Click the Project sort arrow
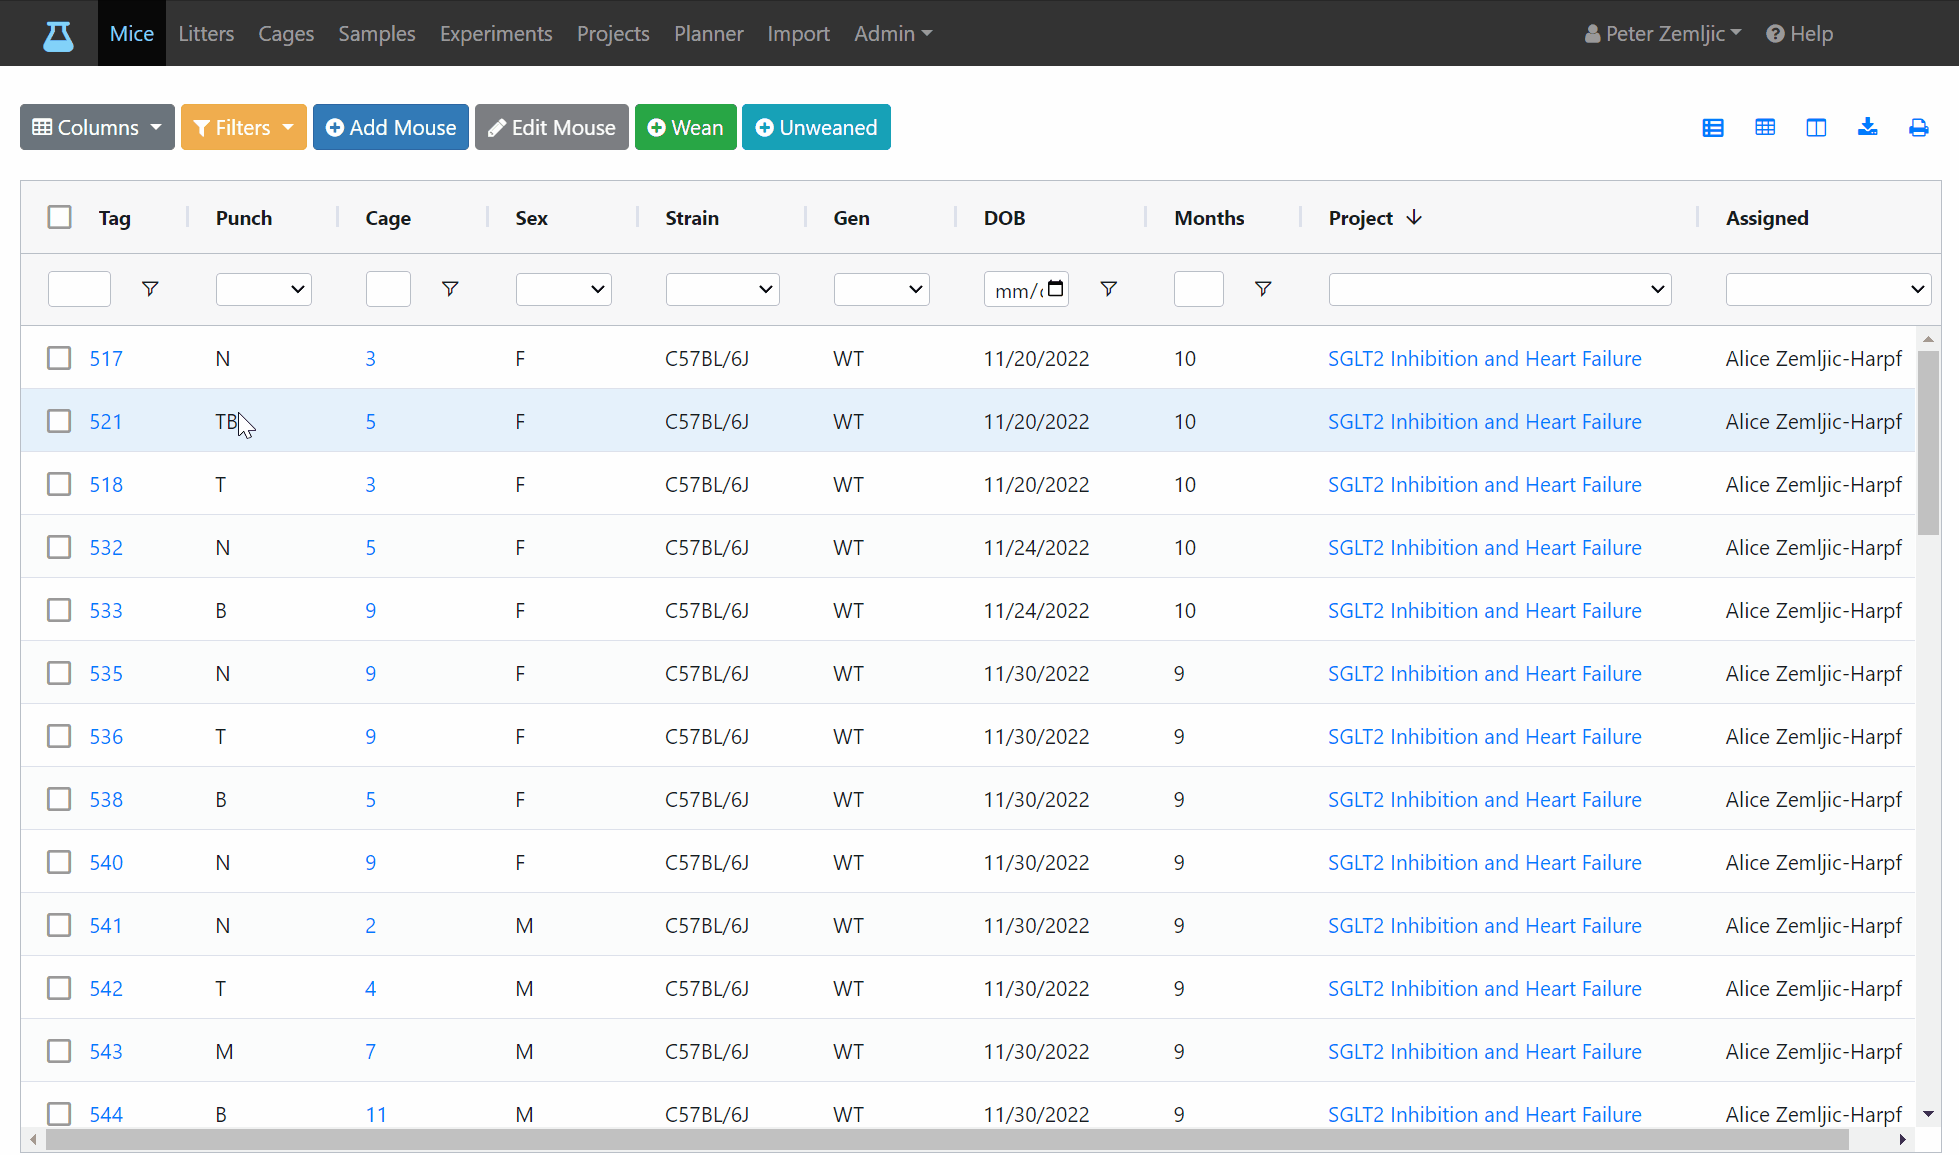This screenshot has width=1959, height=1155. pyautogui.click(x=1414, y=218)
